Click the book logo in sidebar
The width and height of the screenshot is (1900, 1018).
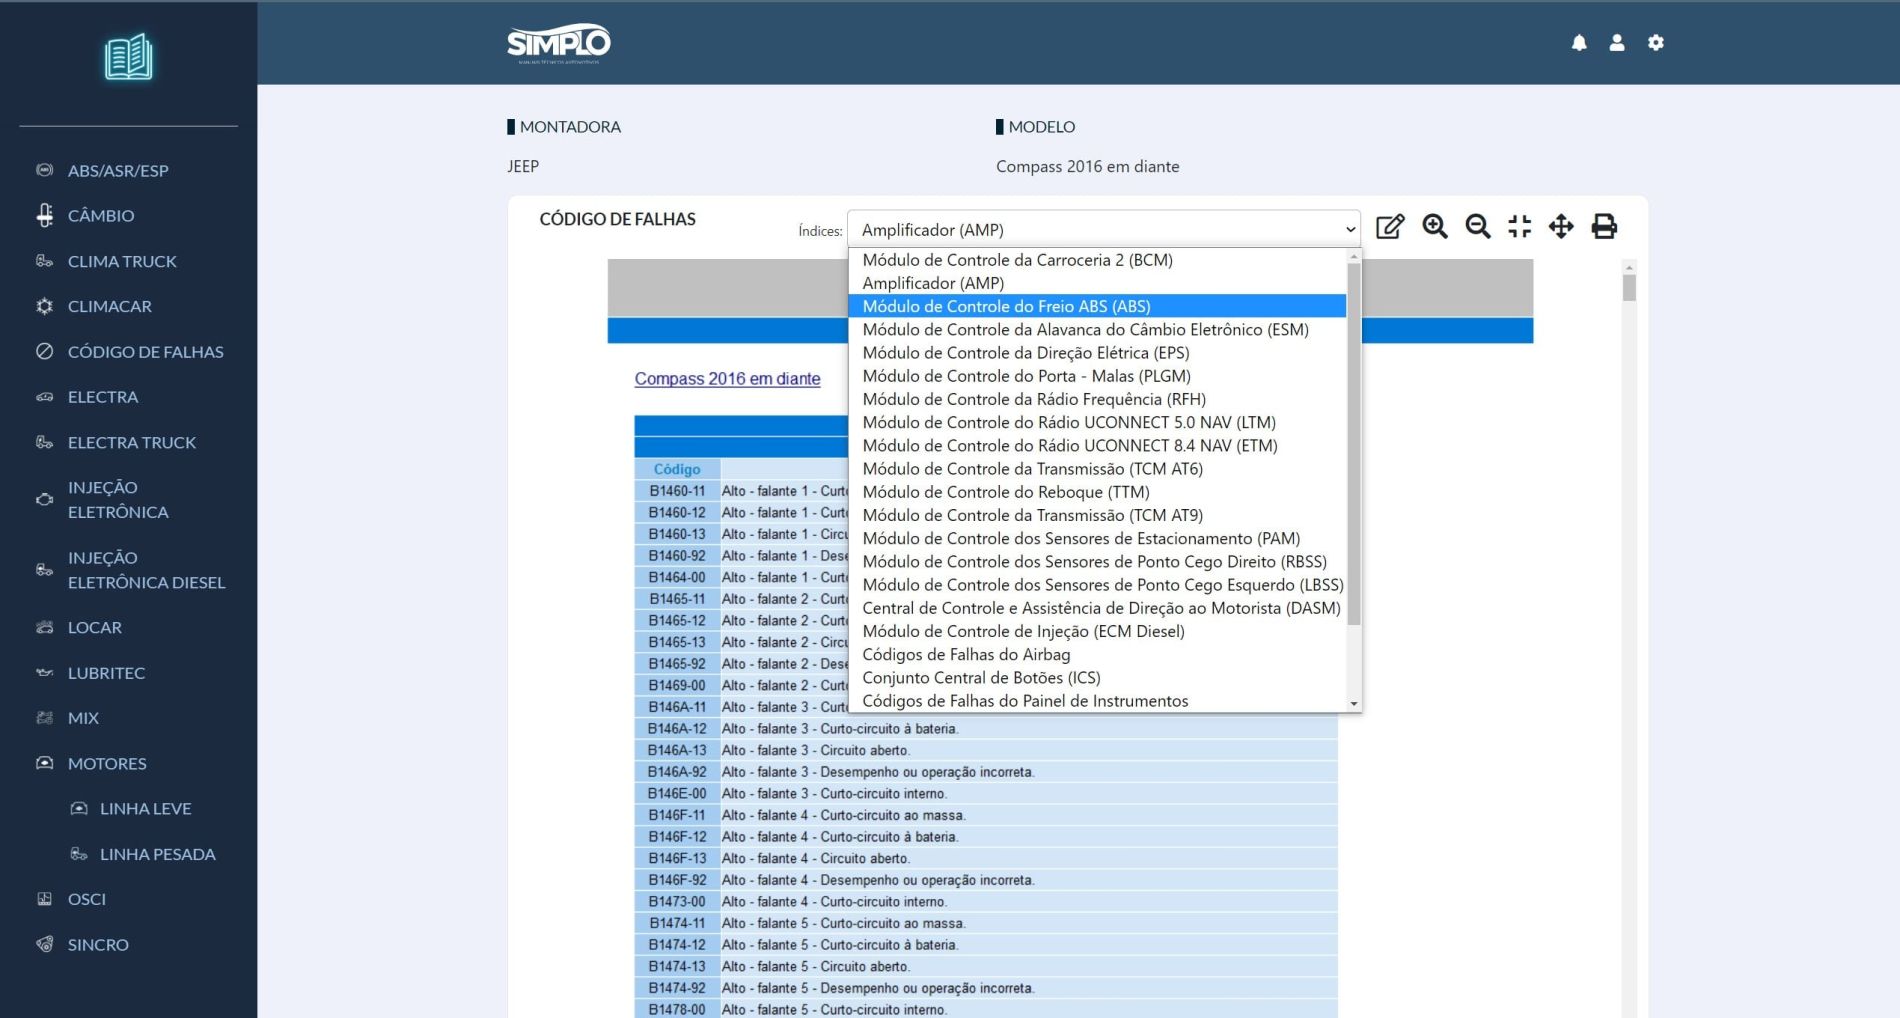point(129,58)
